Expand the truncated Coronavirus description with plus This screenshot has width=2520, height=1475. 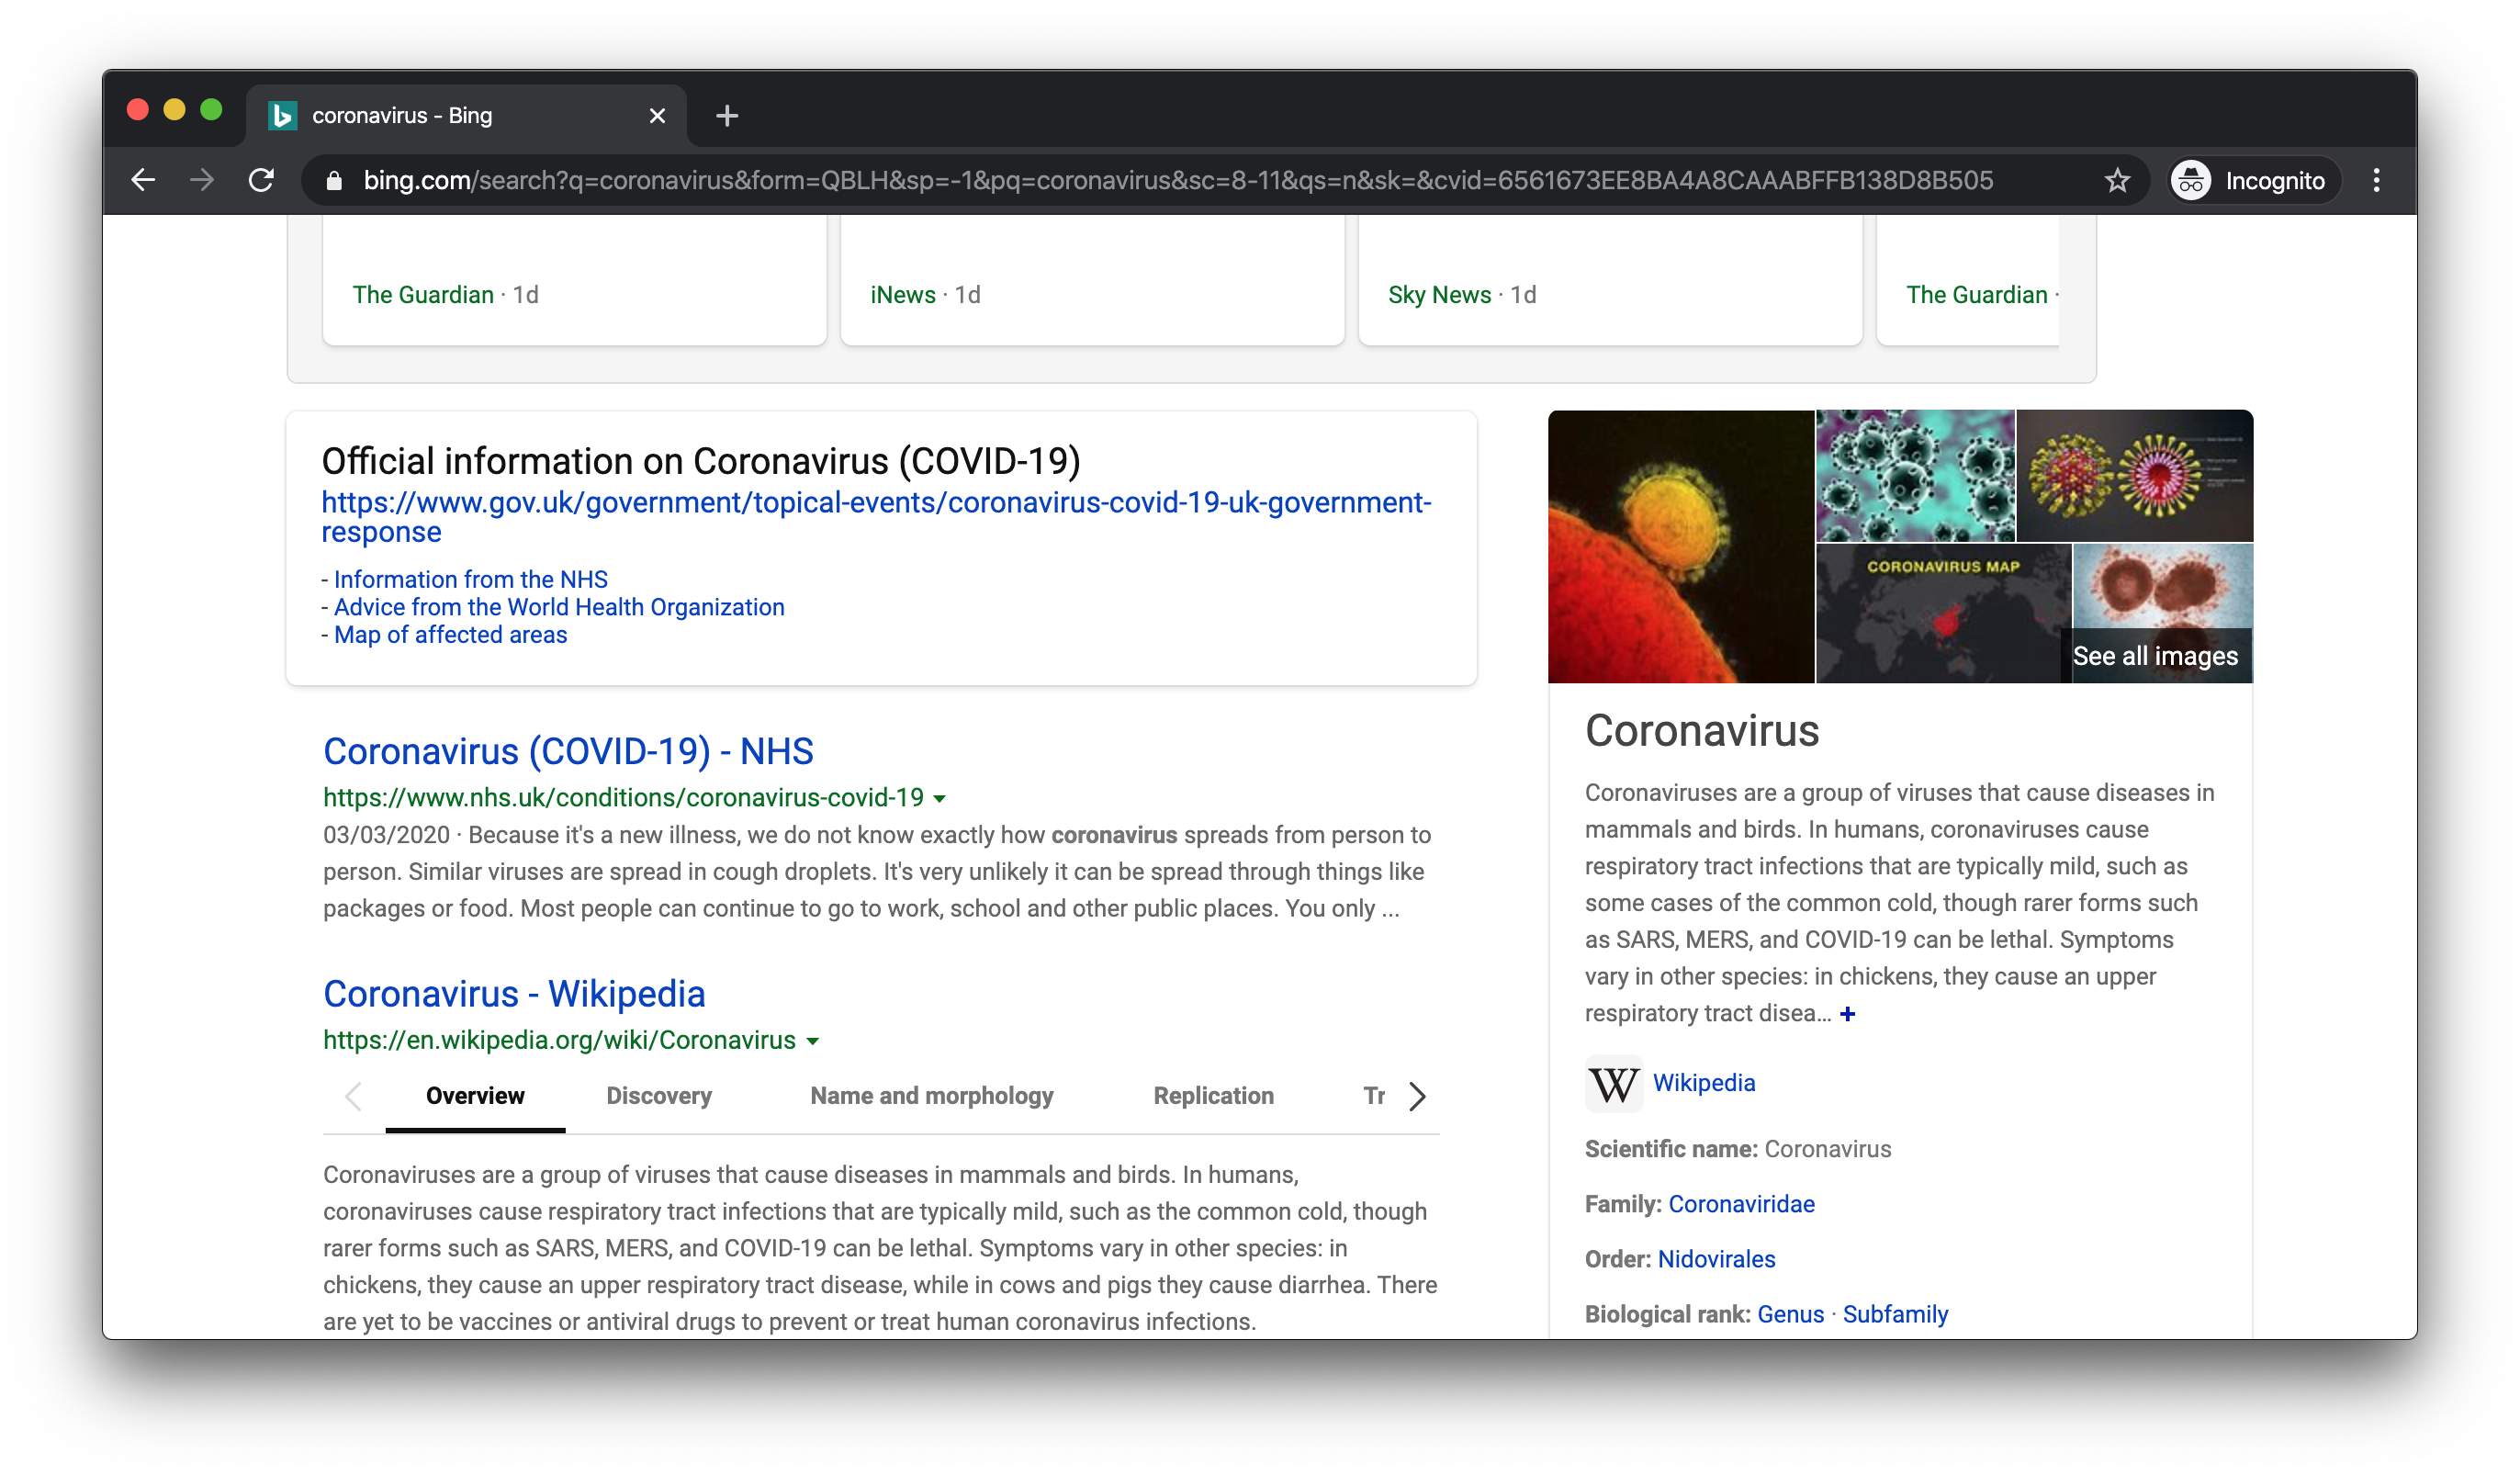coord(1848,1014)
